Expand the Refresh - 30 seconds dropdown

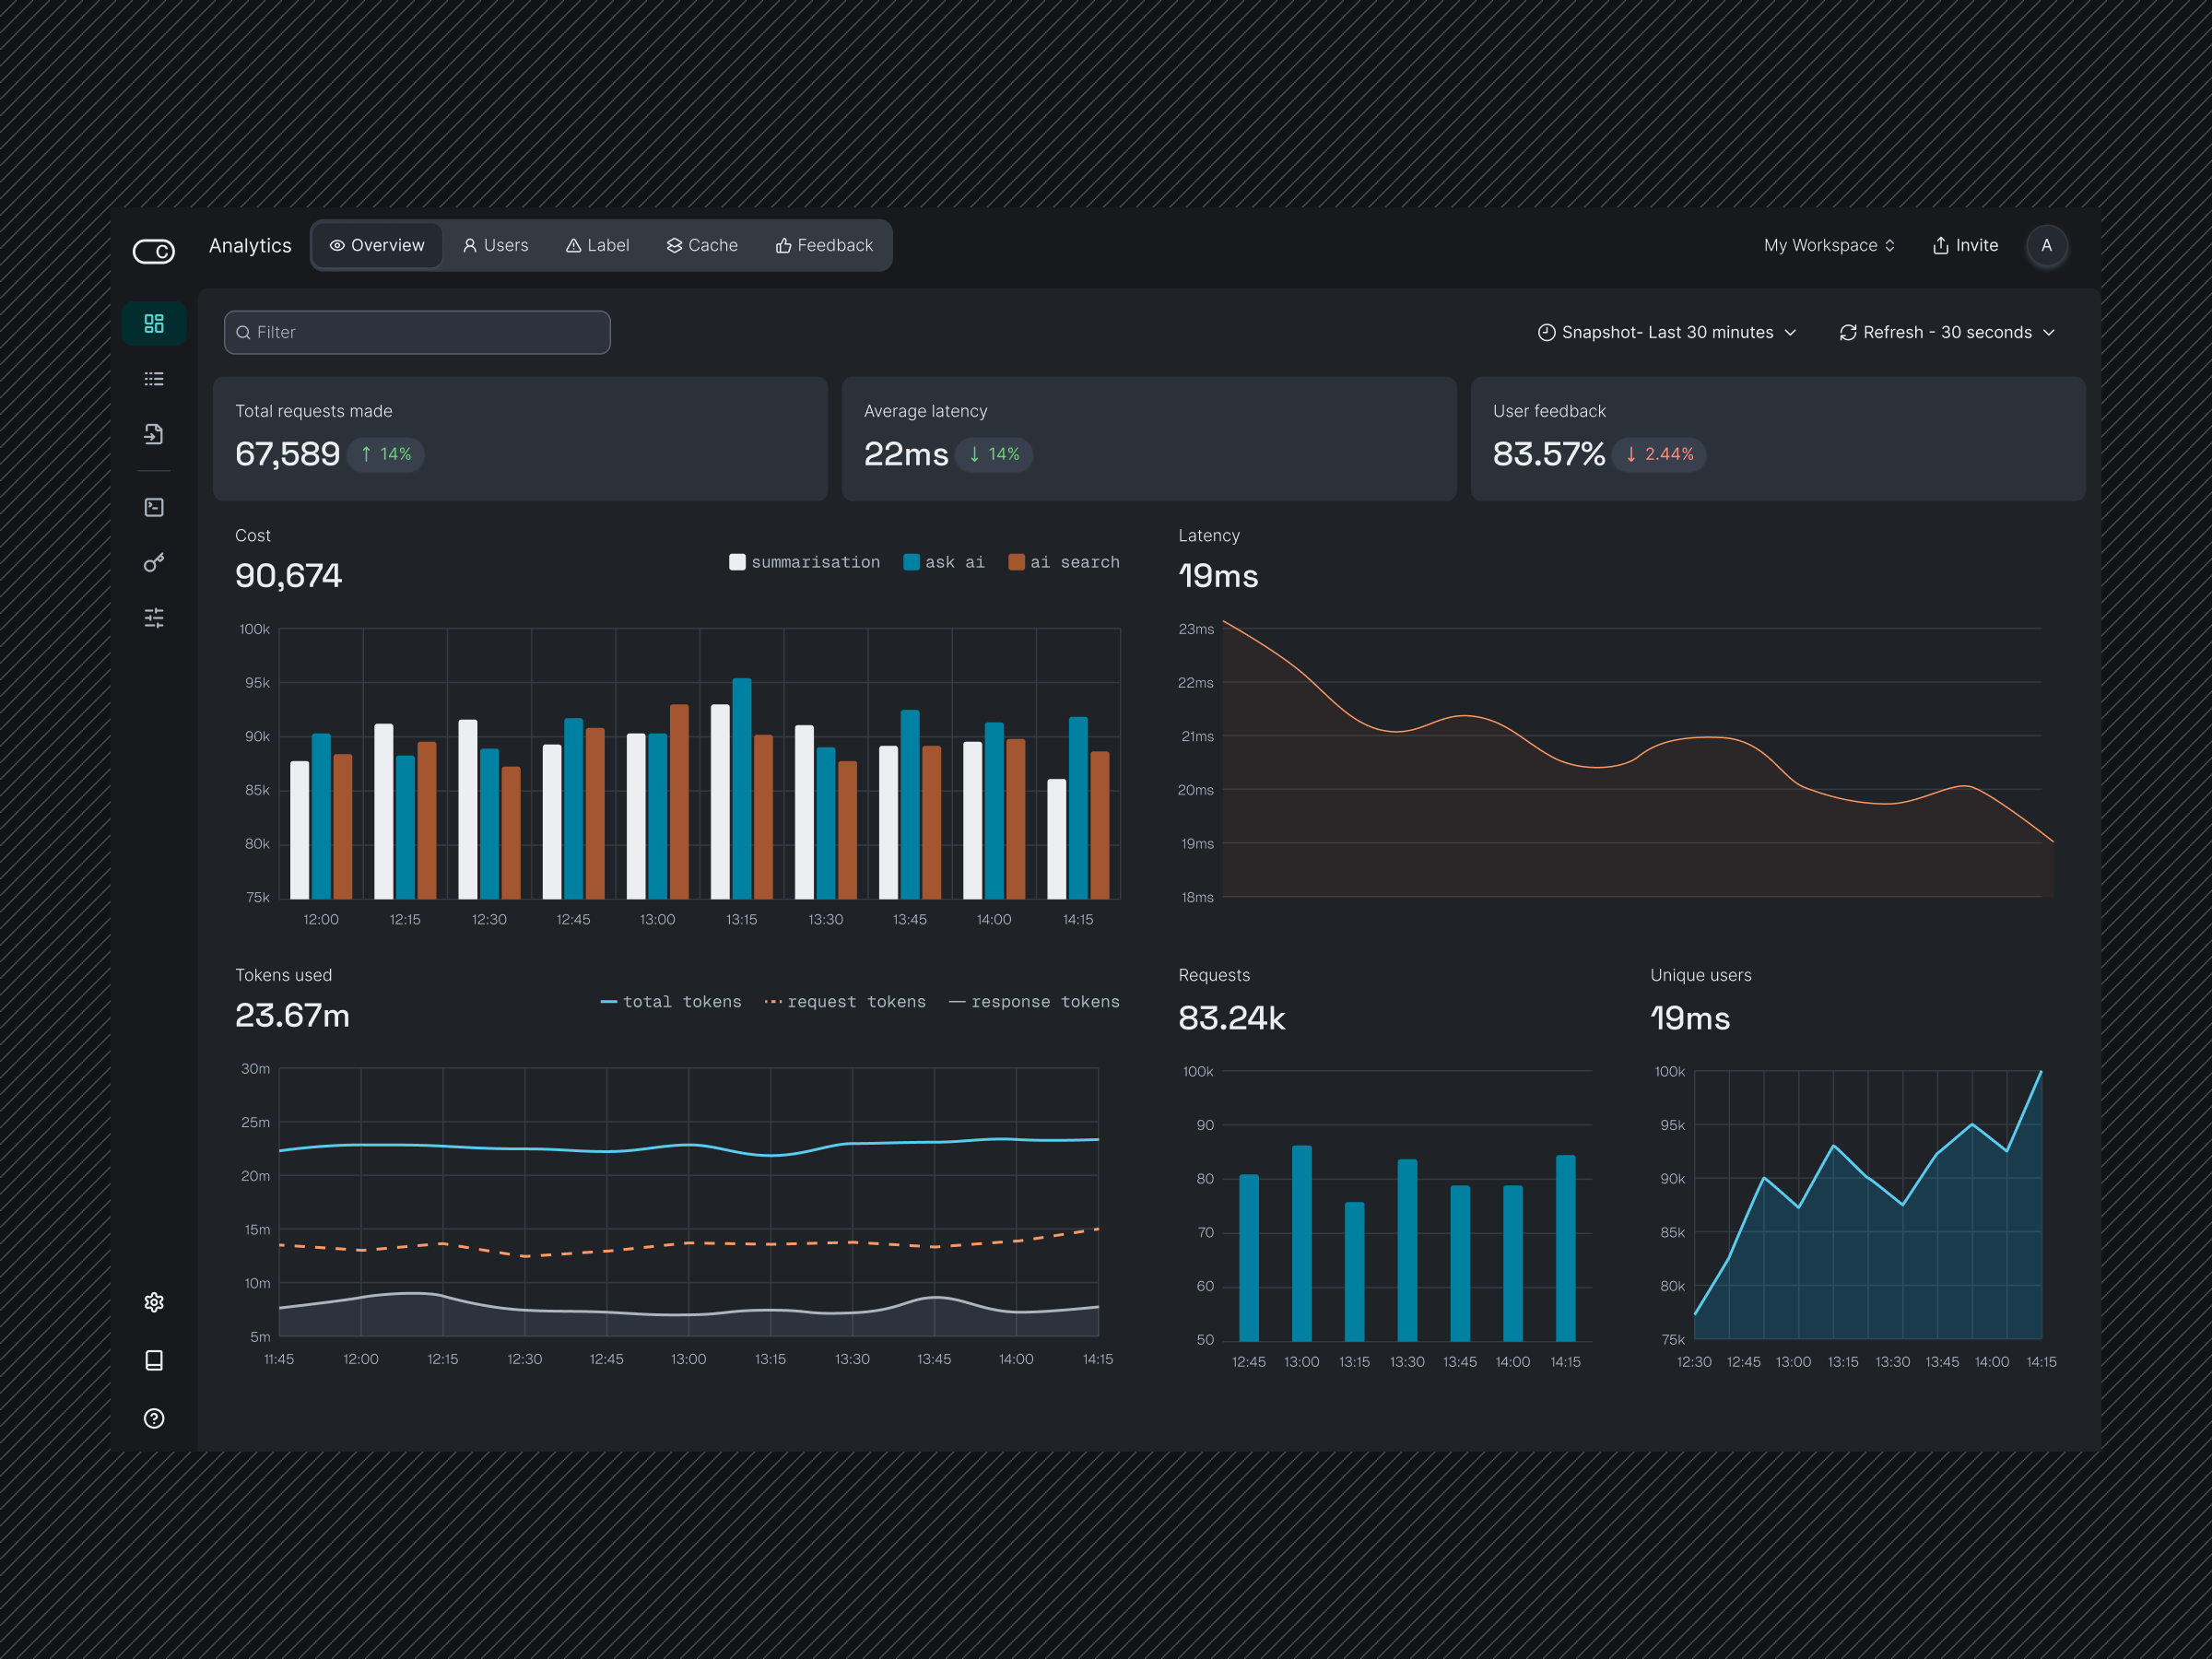[1945, 332]
